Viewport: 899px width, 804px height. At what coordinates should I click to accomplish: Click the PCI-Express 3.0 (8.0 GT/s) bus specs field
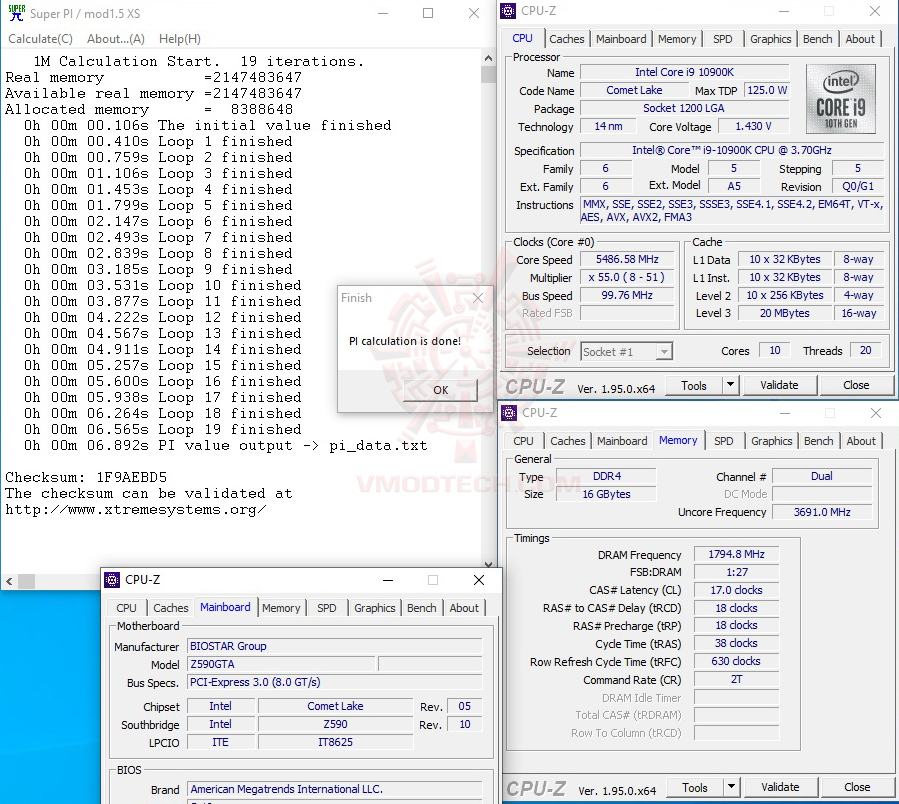[x=335, y=682]
